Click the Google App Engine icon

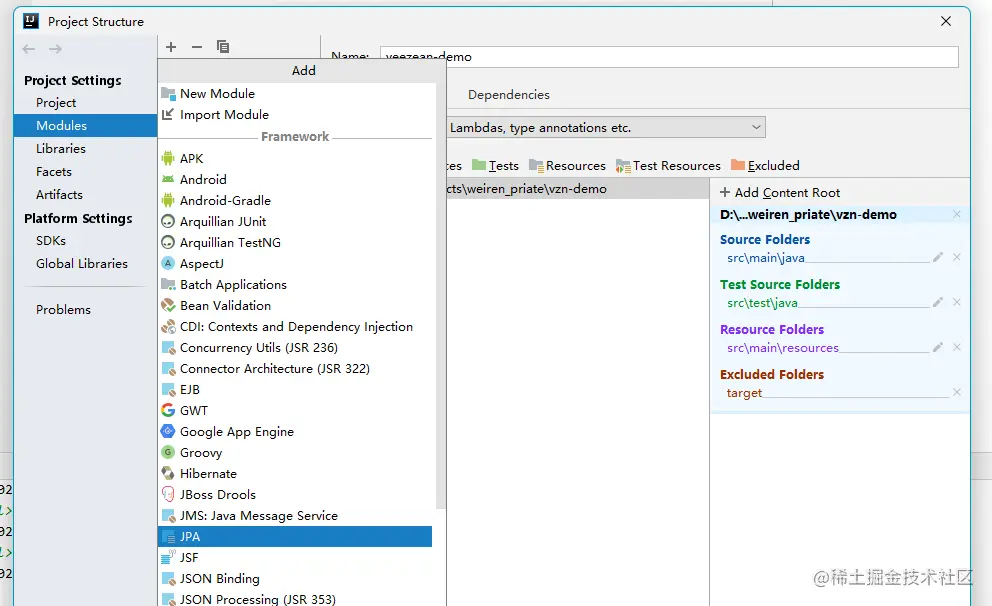(168, 431)
